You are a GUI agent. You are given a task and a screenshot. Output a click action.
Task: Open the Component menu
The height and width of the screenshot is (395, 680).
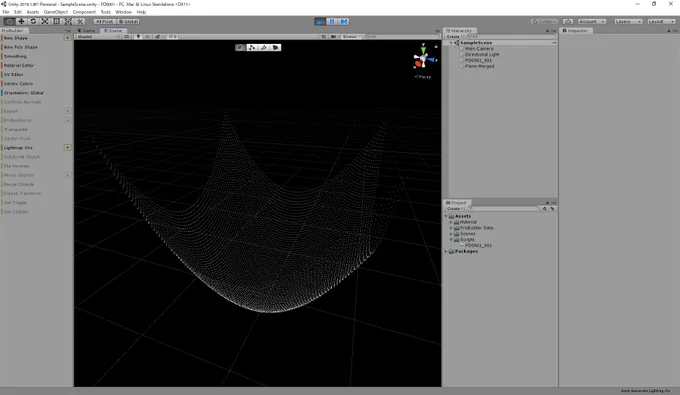84,12
